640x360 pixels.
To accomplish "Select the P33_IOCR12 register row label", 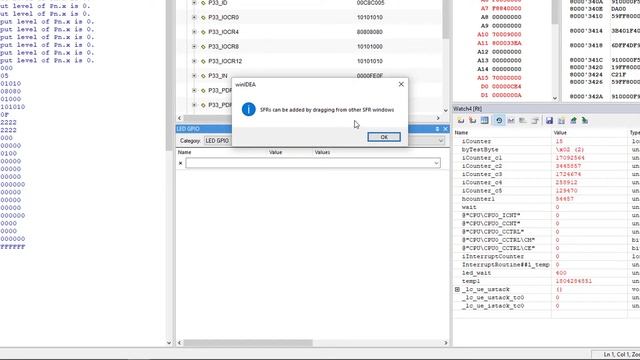I will (225, 61).
